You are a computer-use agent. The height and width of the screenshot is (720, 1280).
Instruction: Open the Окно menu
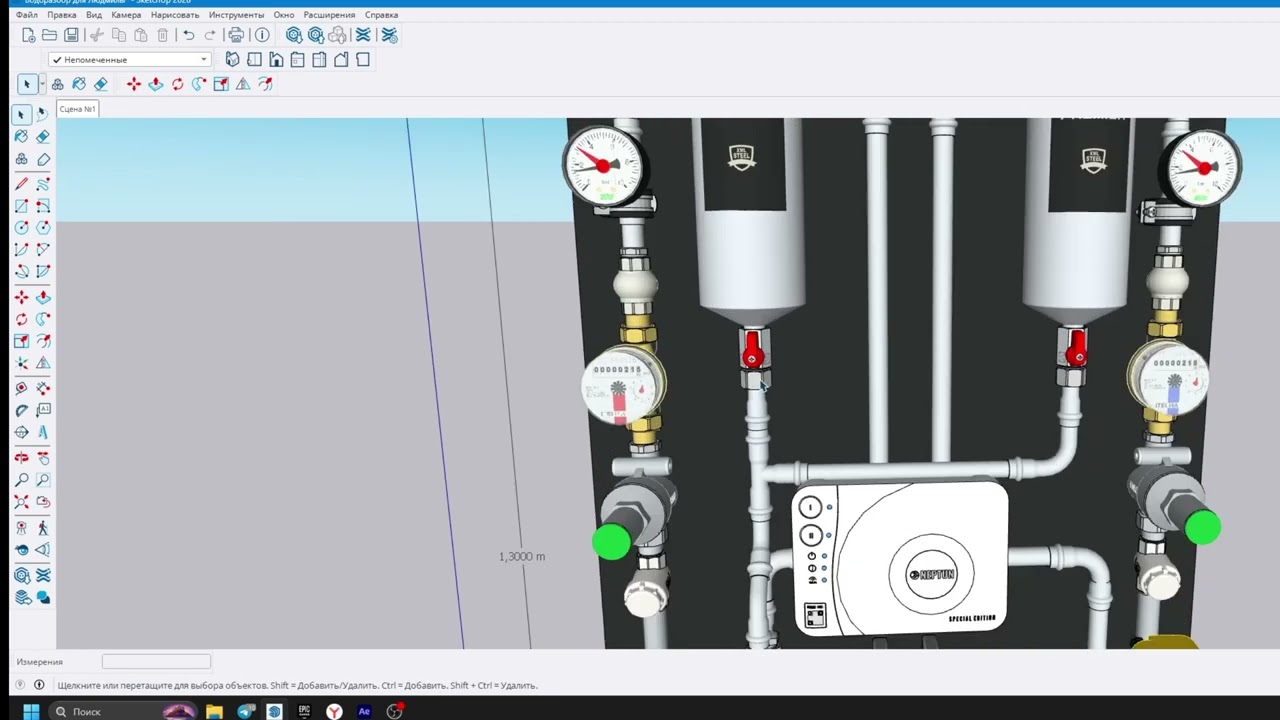click(284, 15)
